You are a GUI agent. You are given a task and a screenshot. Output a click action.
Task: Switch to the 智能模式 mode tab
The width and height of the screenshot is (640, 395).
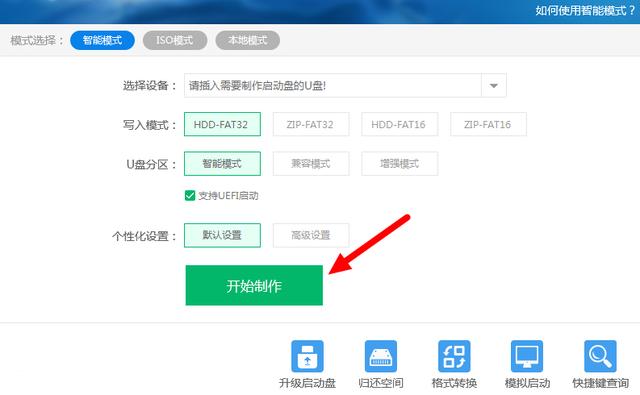[x=102, y=40]
